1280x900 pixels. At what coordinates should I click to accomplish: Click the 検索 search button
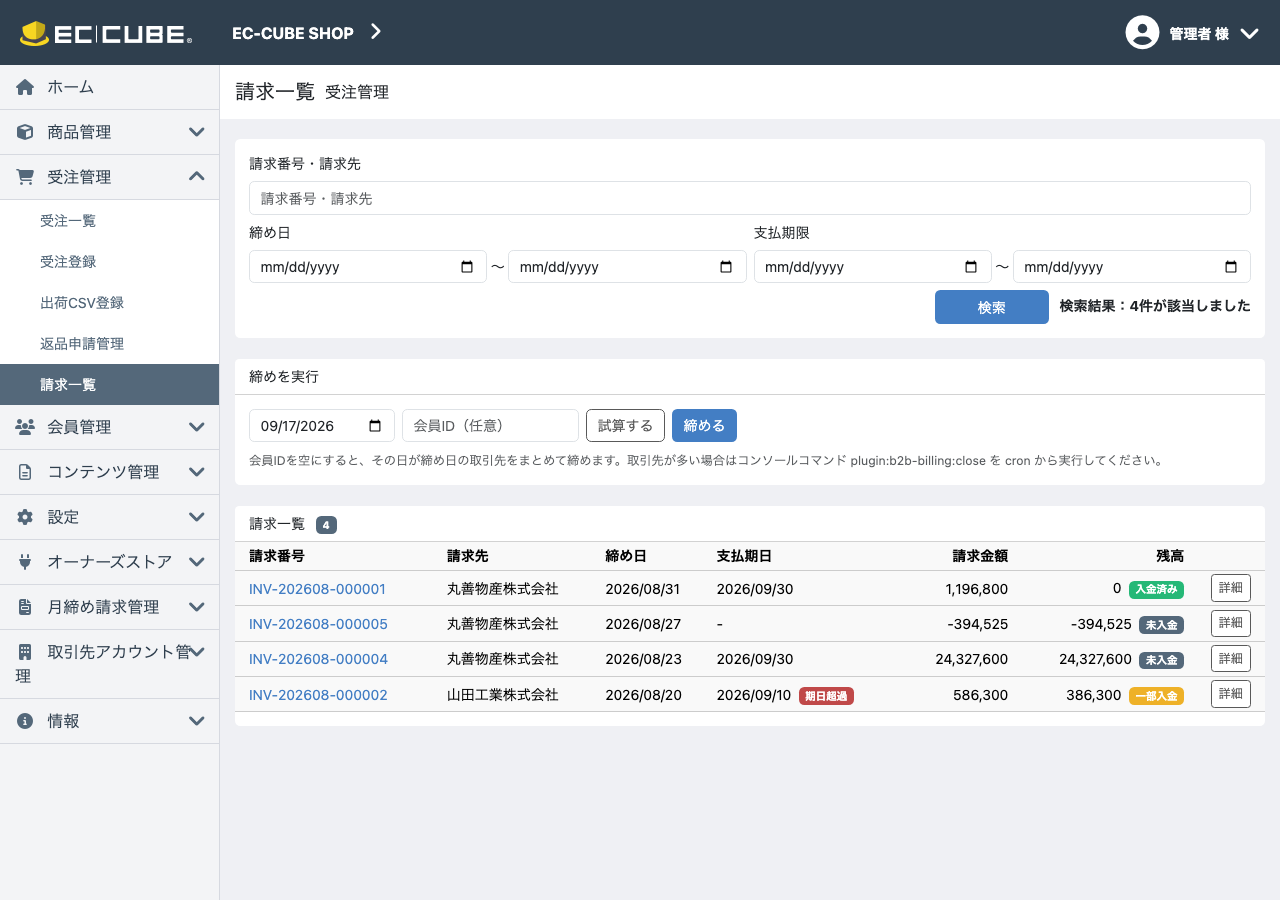click(x=992, y=307)
